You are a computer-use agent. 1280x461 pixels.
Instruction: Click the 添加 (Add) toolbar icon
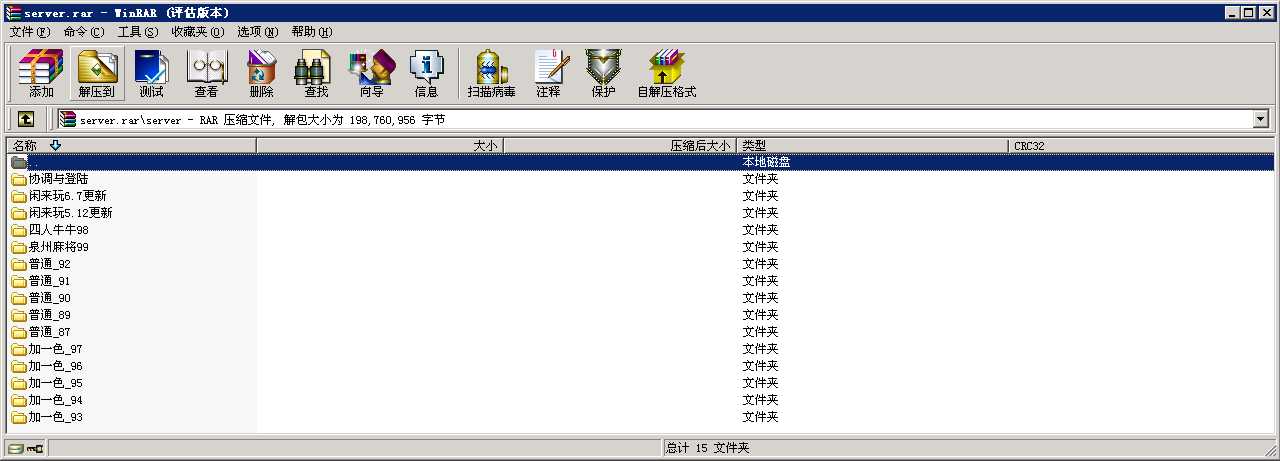[x=41, y=74]
